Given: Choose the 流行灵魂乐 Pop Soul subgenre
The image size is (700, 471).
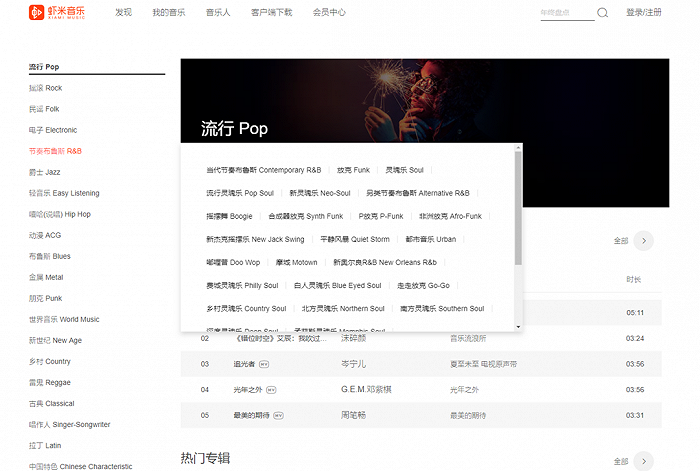Looking at the screenshot, I should pyautogui.click(x=240, y=193).
